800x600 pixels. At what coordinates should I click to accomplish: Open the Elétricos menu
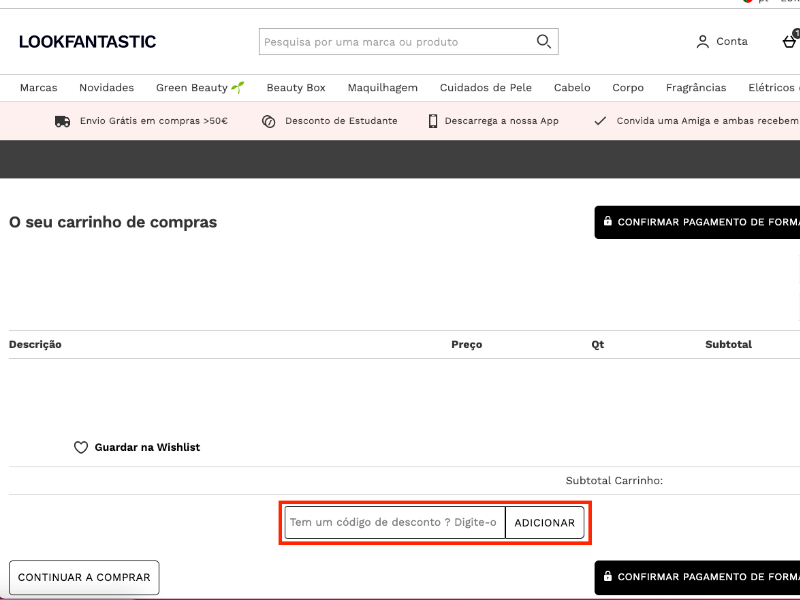point(771,88)
